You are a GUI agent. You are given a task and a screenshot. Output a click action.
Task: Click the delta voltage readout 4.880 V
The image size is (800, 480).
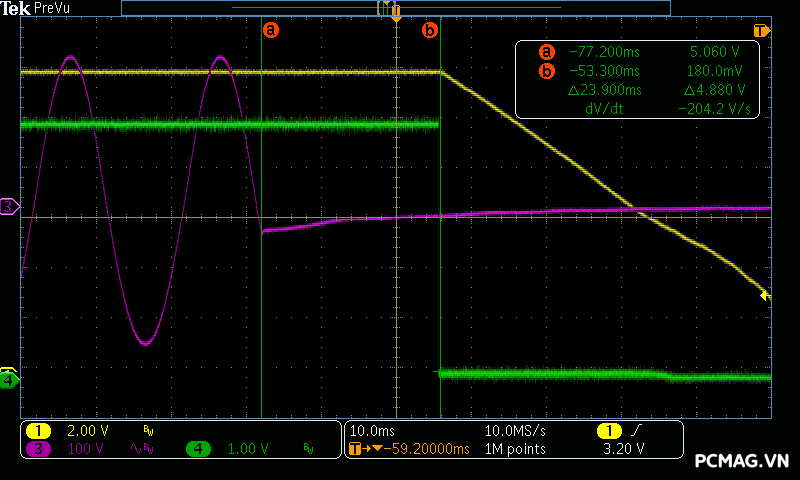coord(715,90)
